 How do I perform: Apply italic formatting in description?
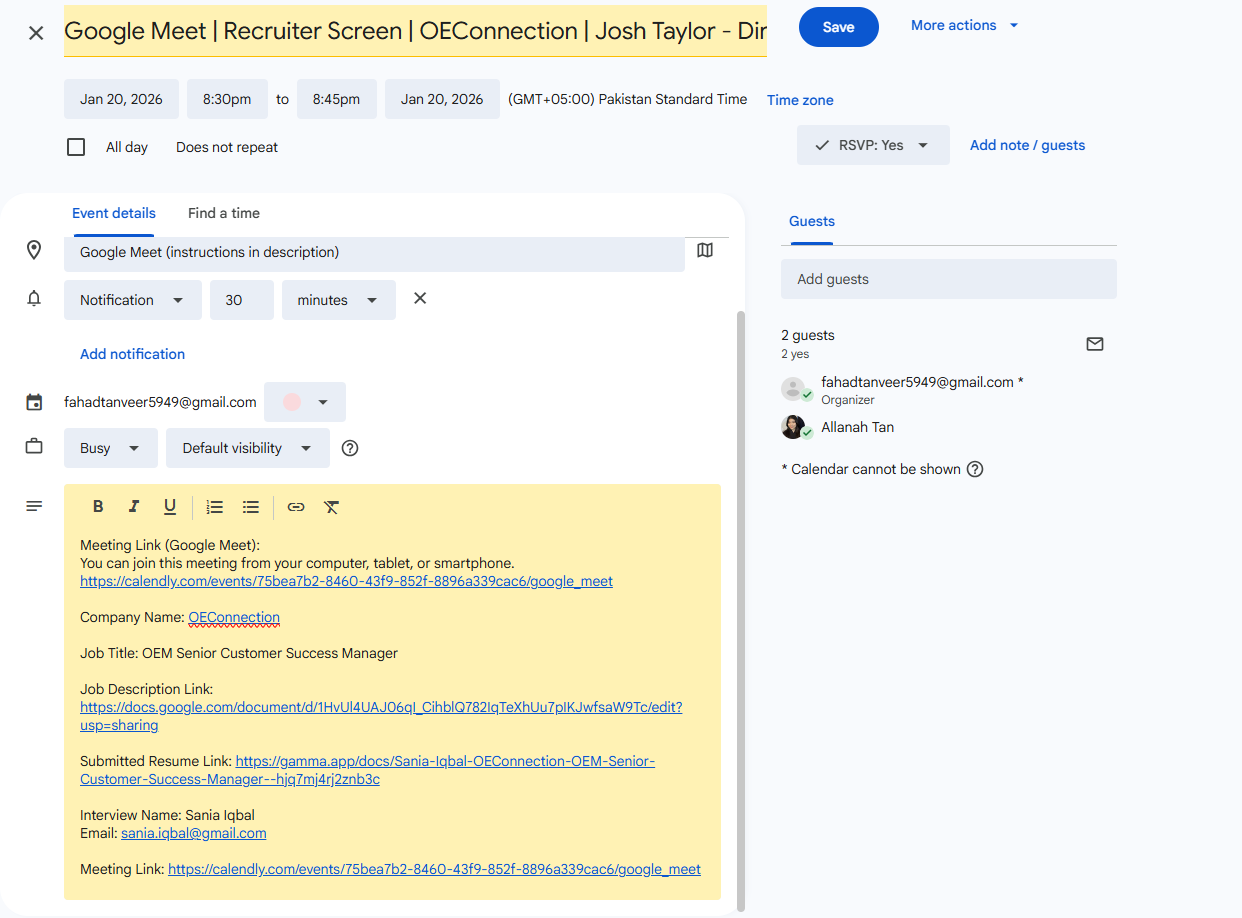pos(134,507)
